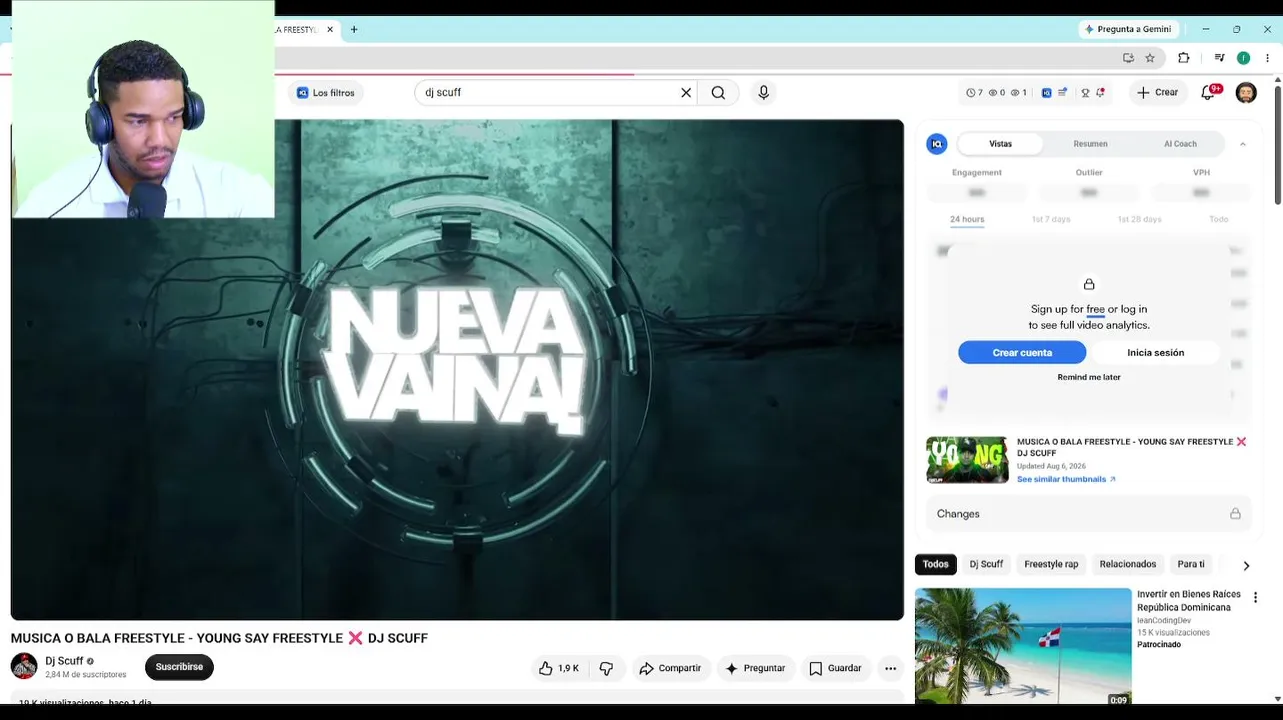Submit search with magnifying glass icon

click(718, 93)
